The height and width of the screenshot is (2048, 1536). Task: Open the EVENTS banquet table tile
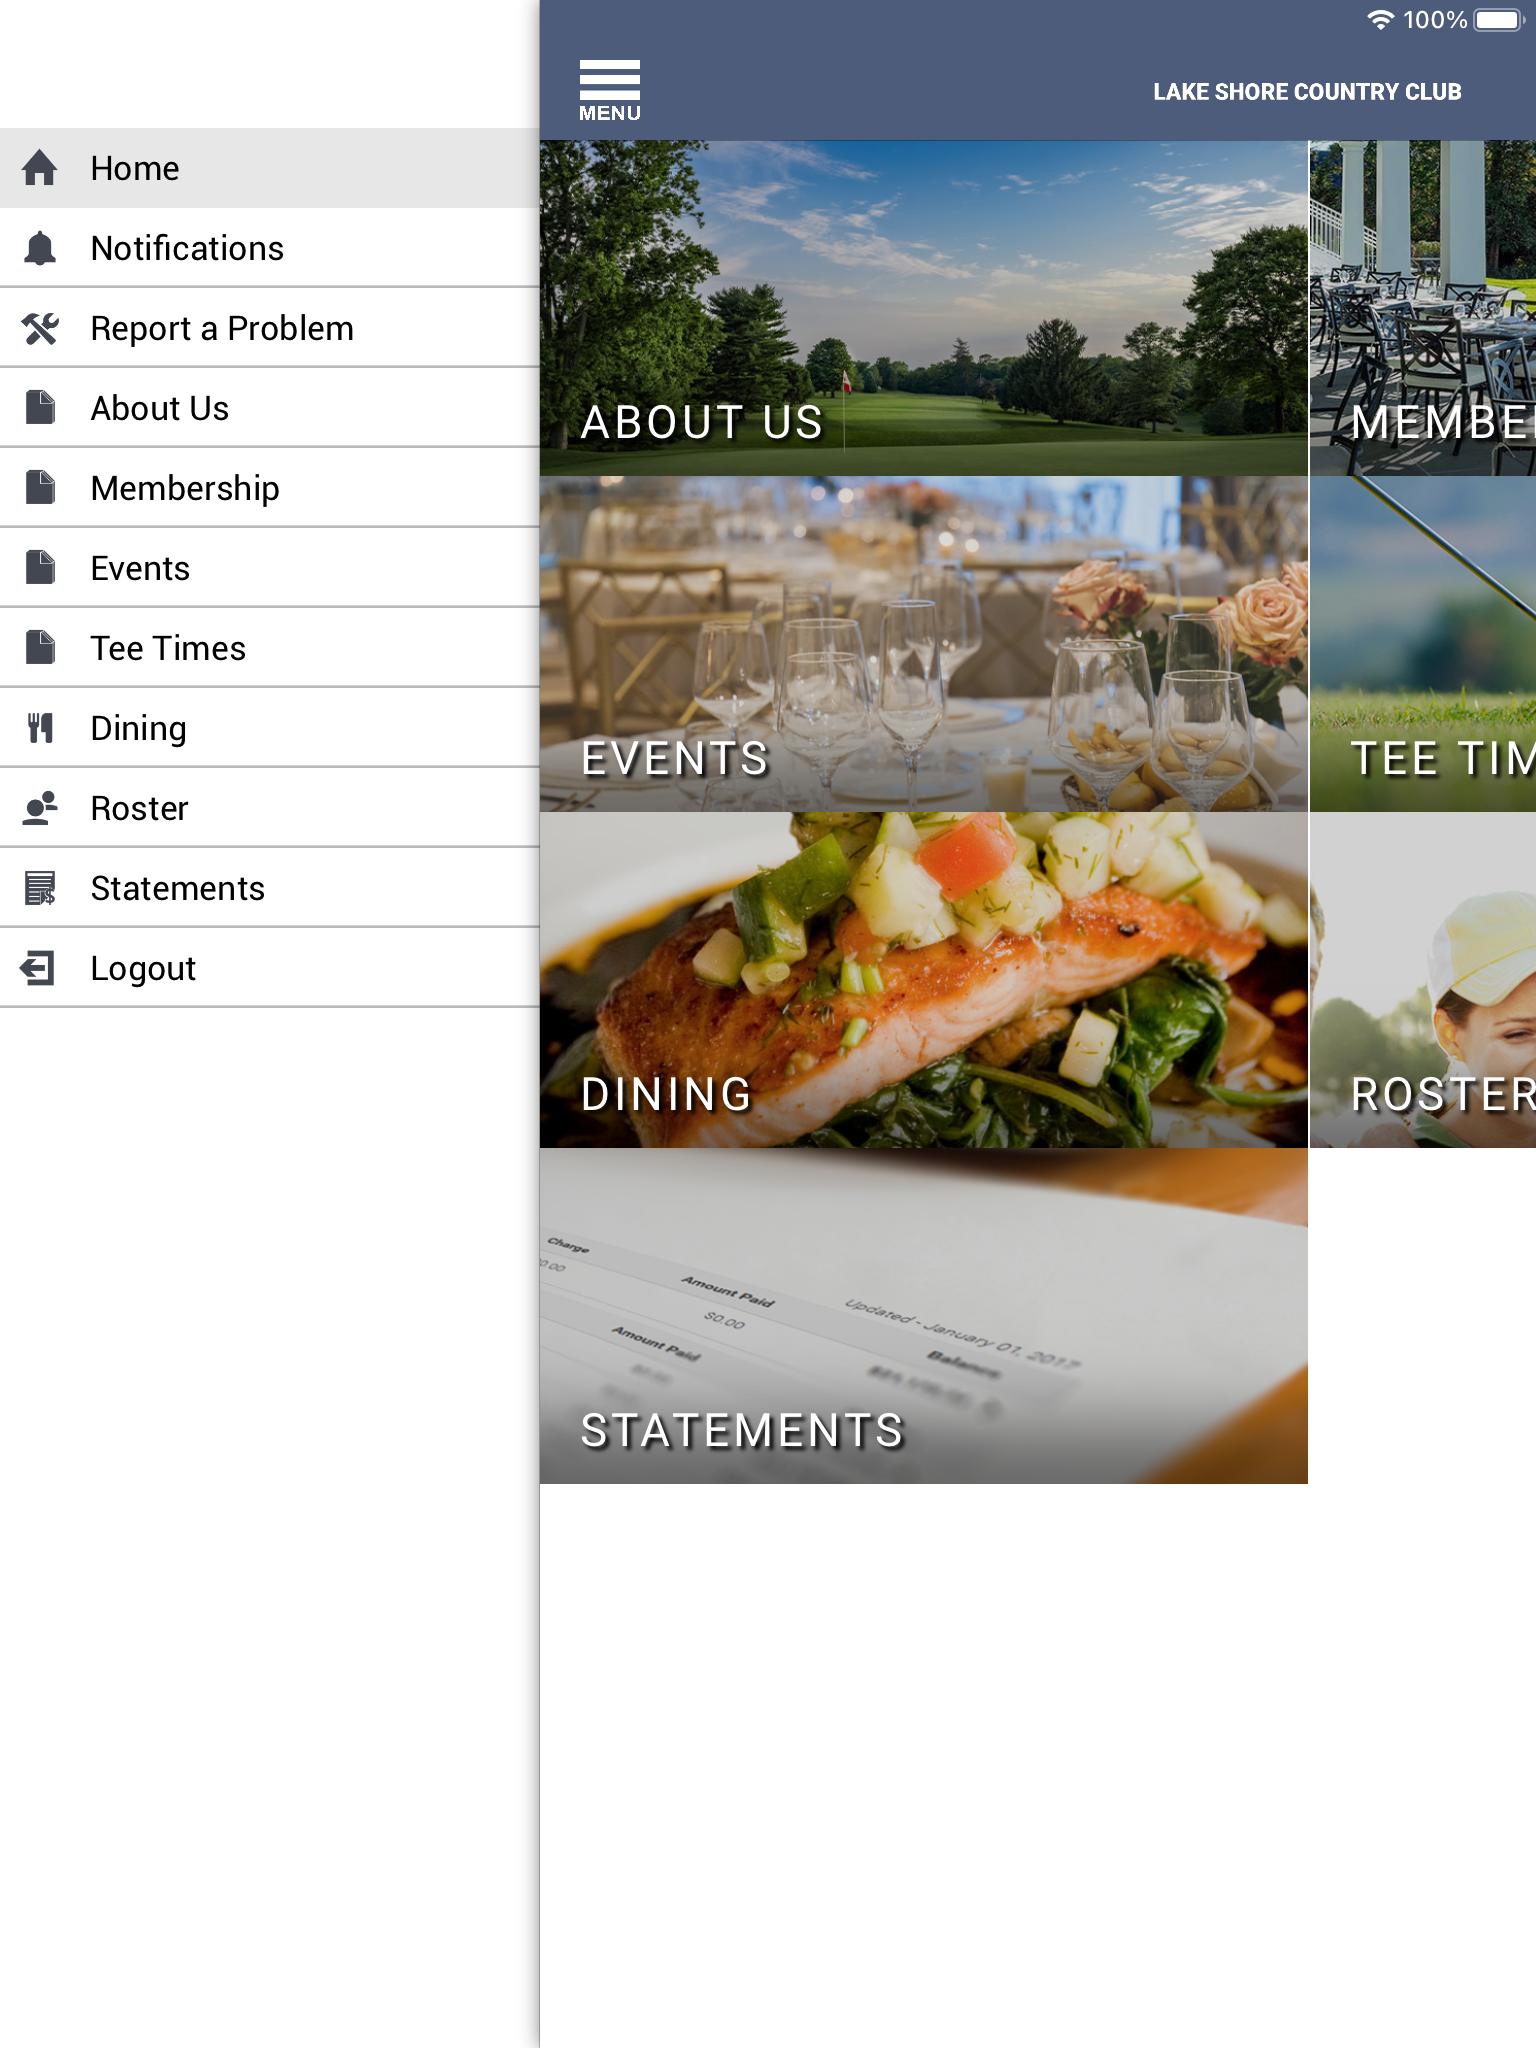pos(924,644)
